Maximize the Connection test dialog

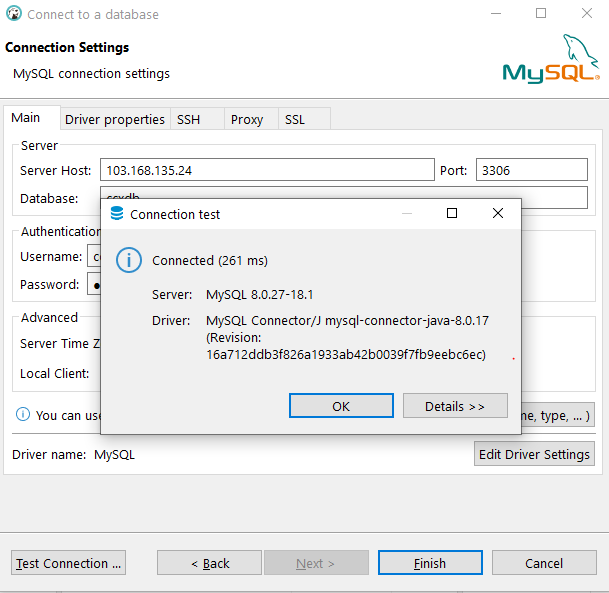(452, 214)
